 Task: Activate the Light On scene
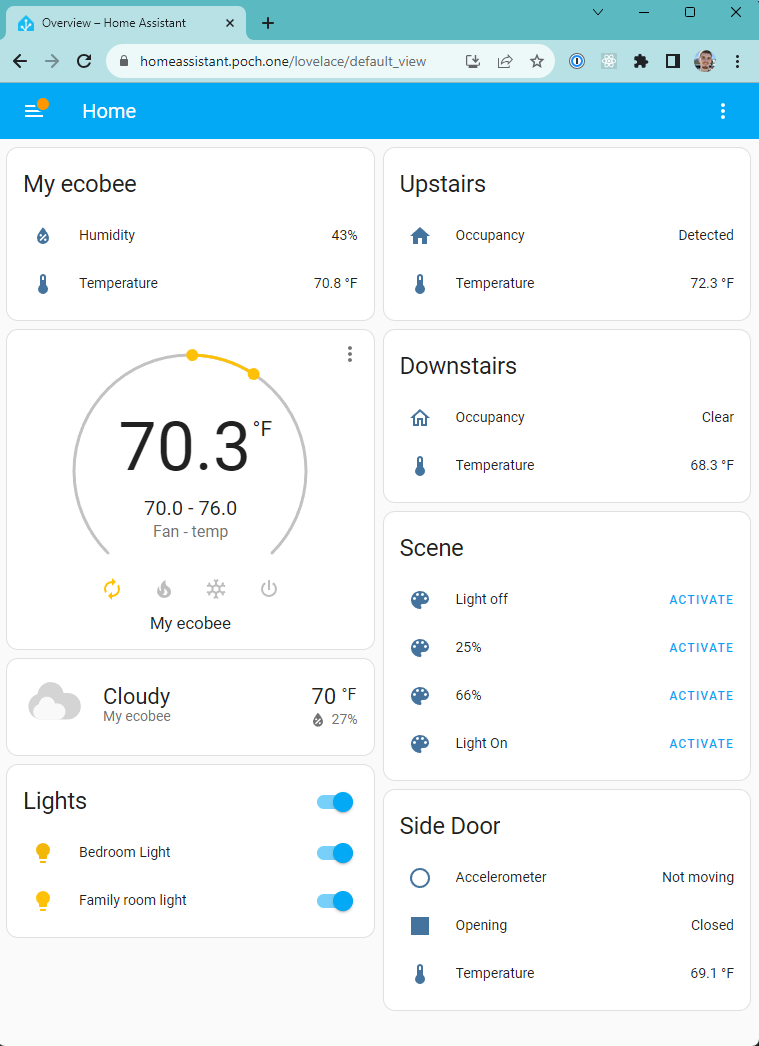[702, 744]
